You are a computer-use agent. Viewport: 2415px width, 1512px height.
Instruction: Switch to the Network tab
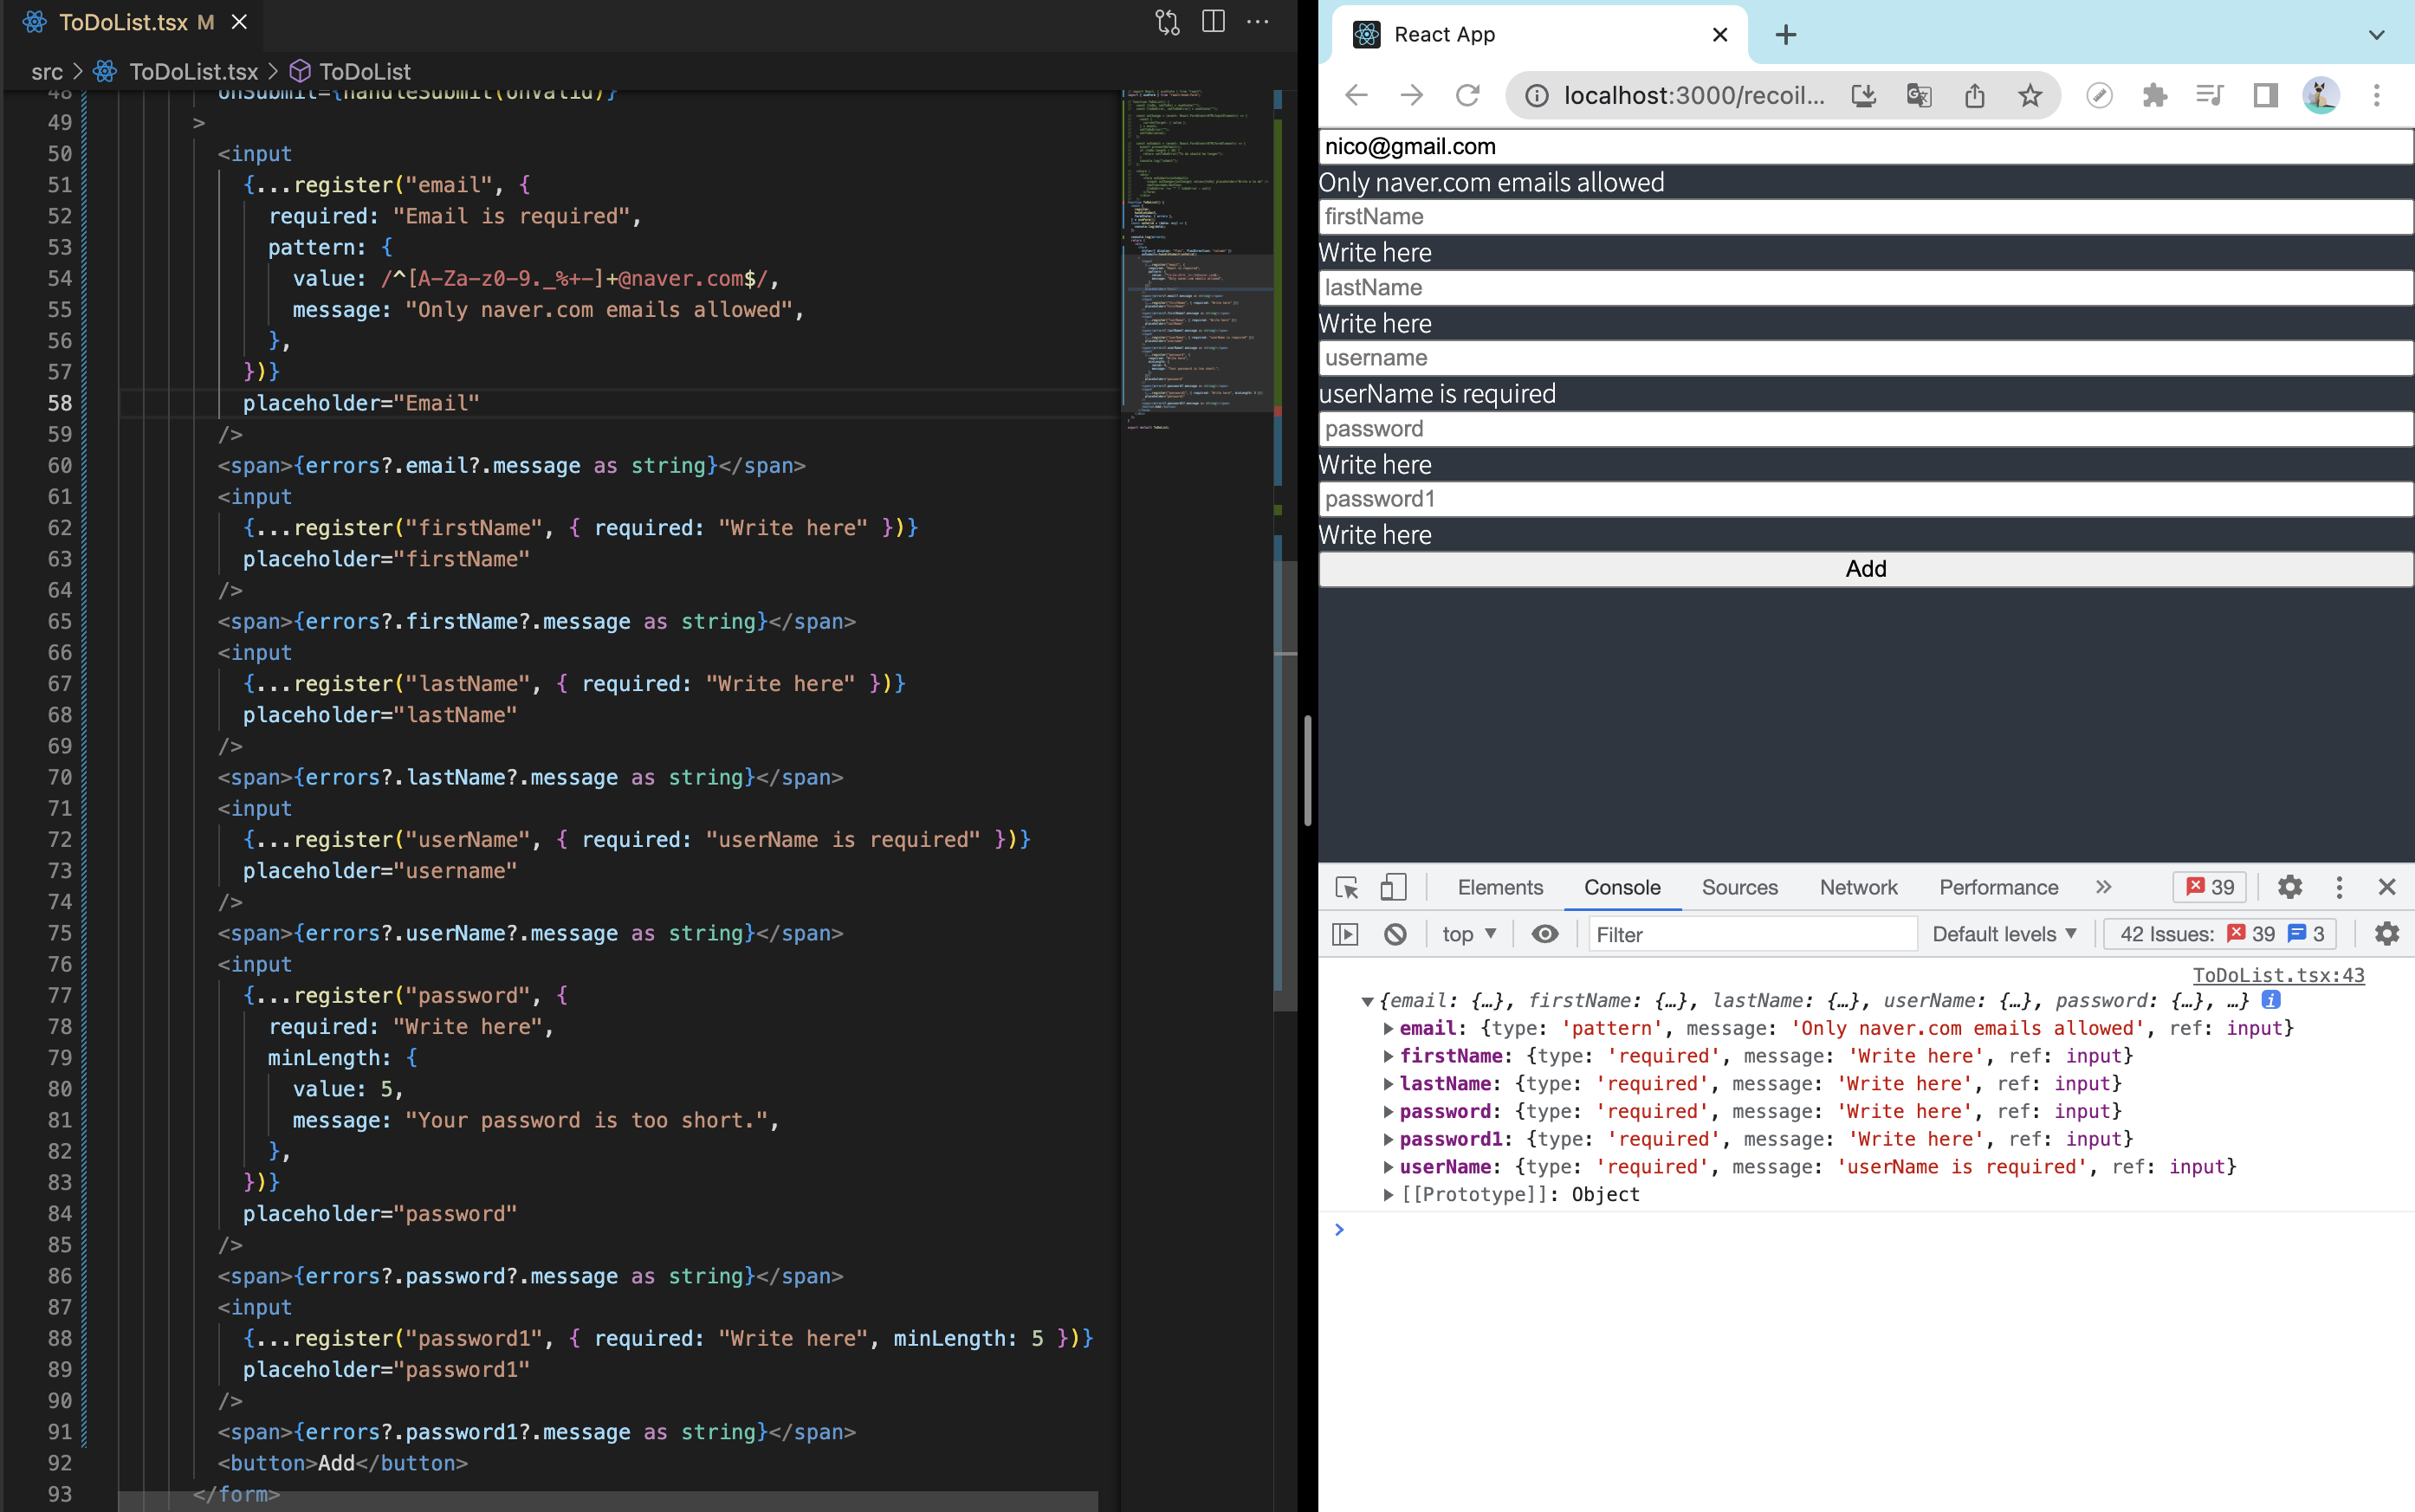click(1857, 887)
